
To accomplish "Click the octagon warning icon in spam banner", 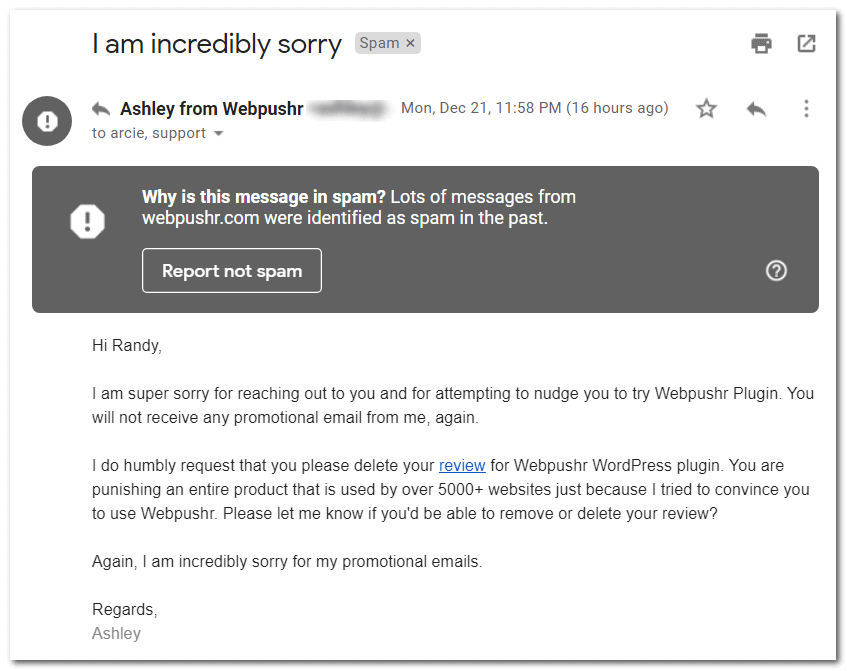I will 88,220.
